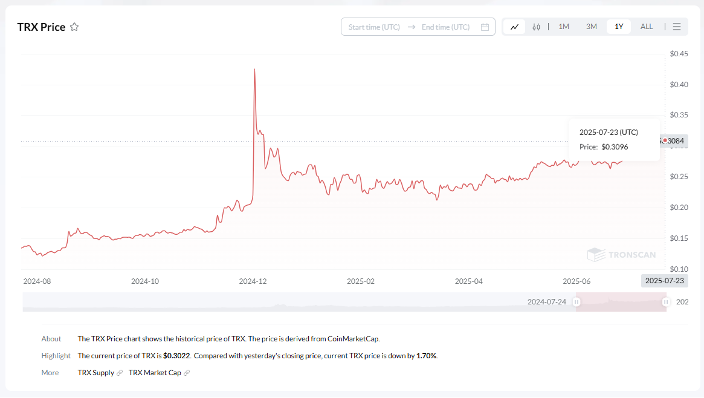
Task: Grab the right range slider handle
Action: pyautogui.click(x=666, y=302)
